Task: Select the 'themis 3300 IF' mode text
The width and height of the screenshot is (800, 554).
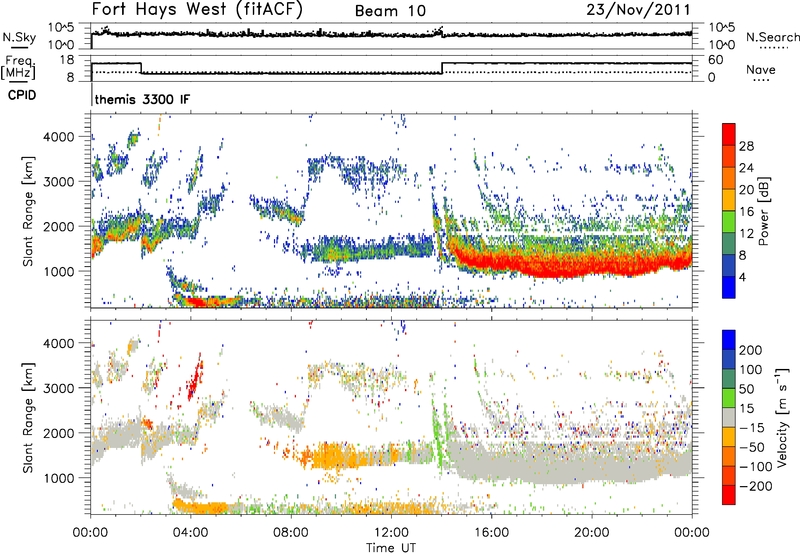Action: tap(142, 99)
